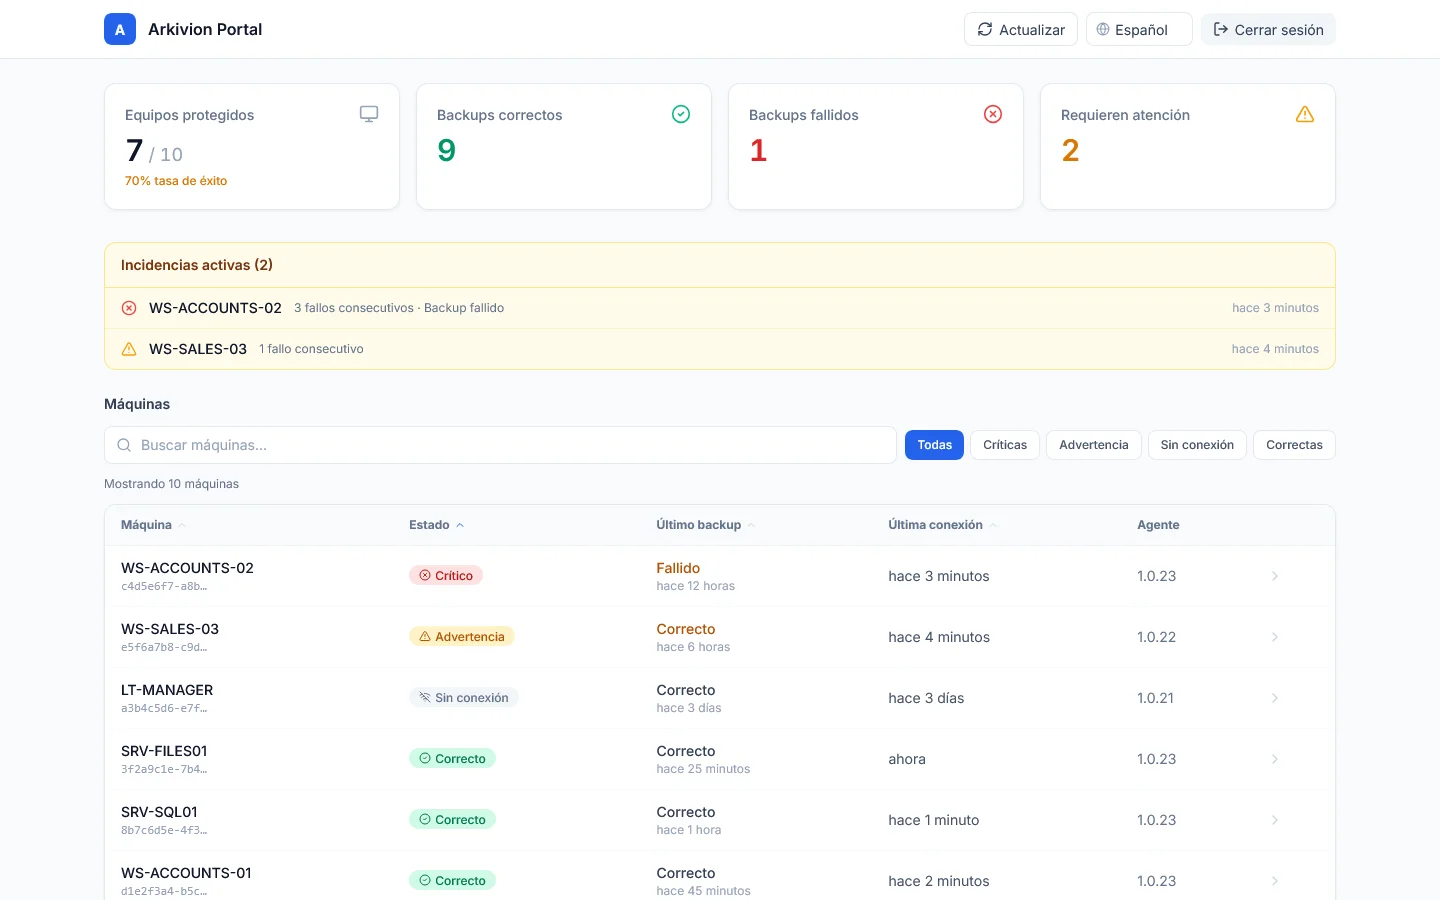The image size is (1440, 900).
Task: Filter machines by Críticas
Action: (x=1005, y=445)
